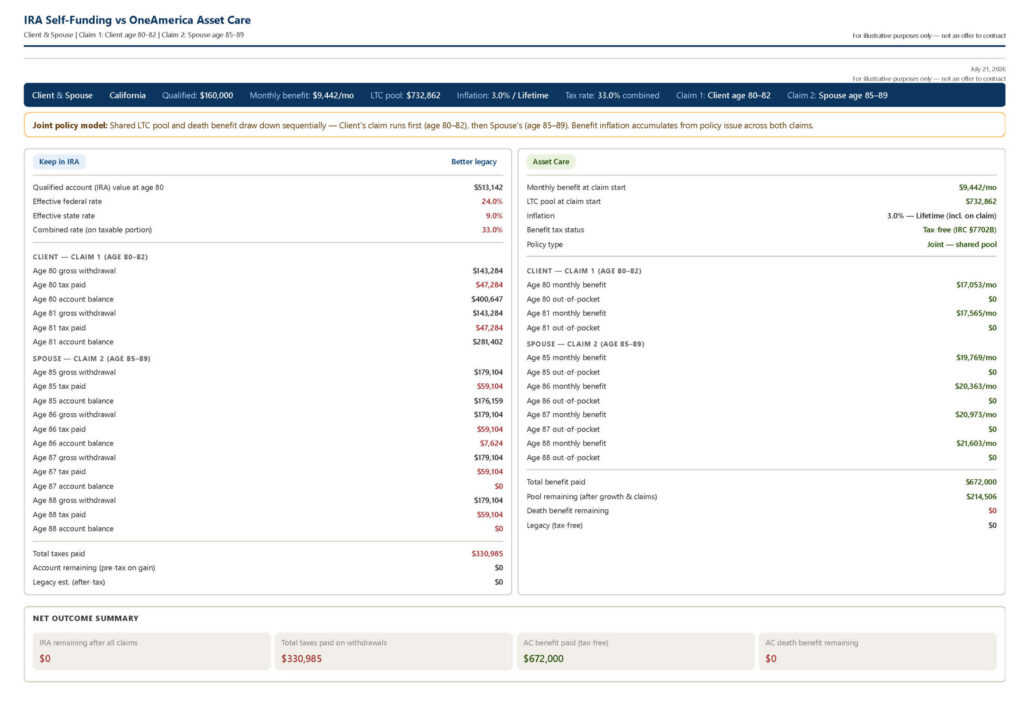1024x701 pixels.
Task: Click the 'Effective federal rate' 24.0% value
Action: (x=492, y=202)
